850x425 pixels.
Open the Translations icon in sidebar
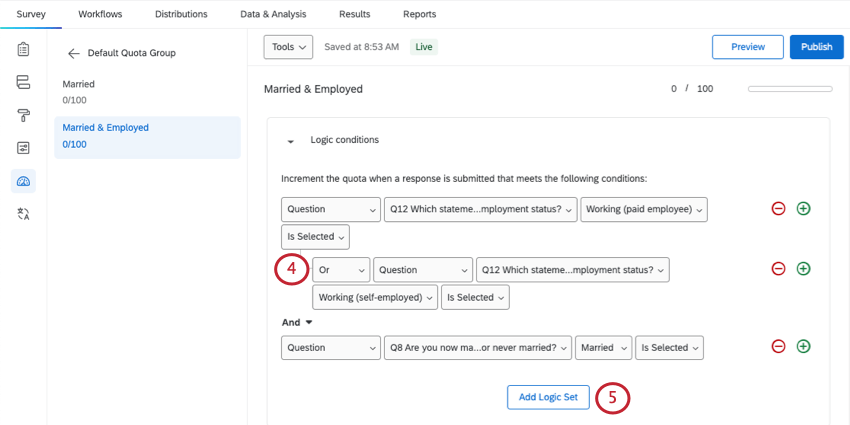click(24, 214)
